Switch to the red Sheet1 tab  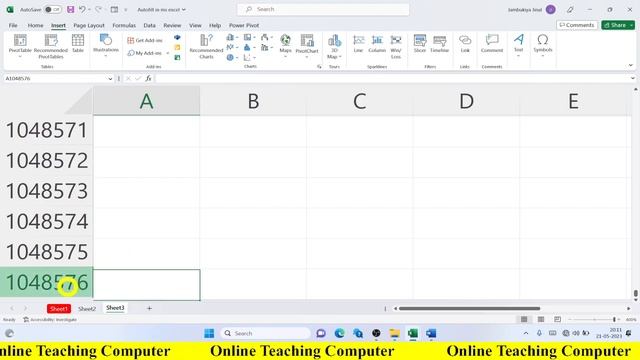coord(59,309)
